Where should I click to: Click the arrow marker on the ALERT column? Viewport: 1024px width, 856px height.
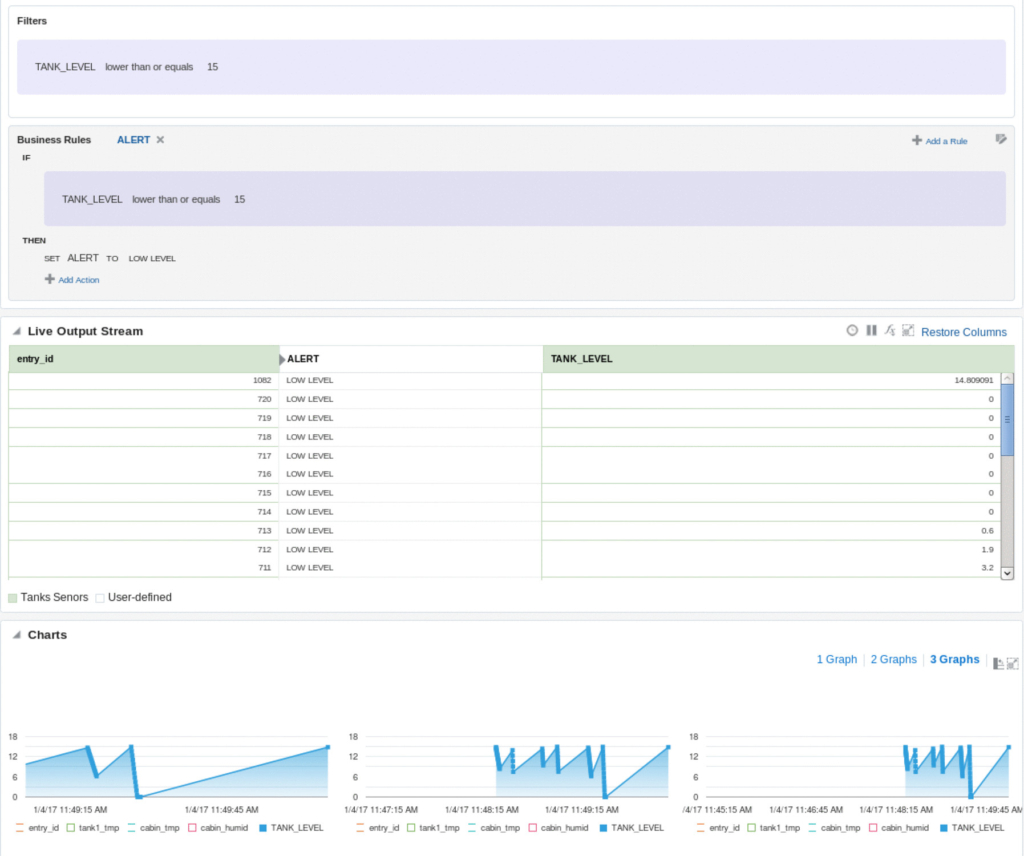tap(282, 359)
